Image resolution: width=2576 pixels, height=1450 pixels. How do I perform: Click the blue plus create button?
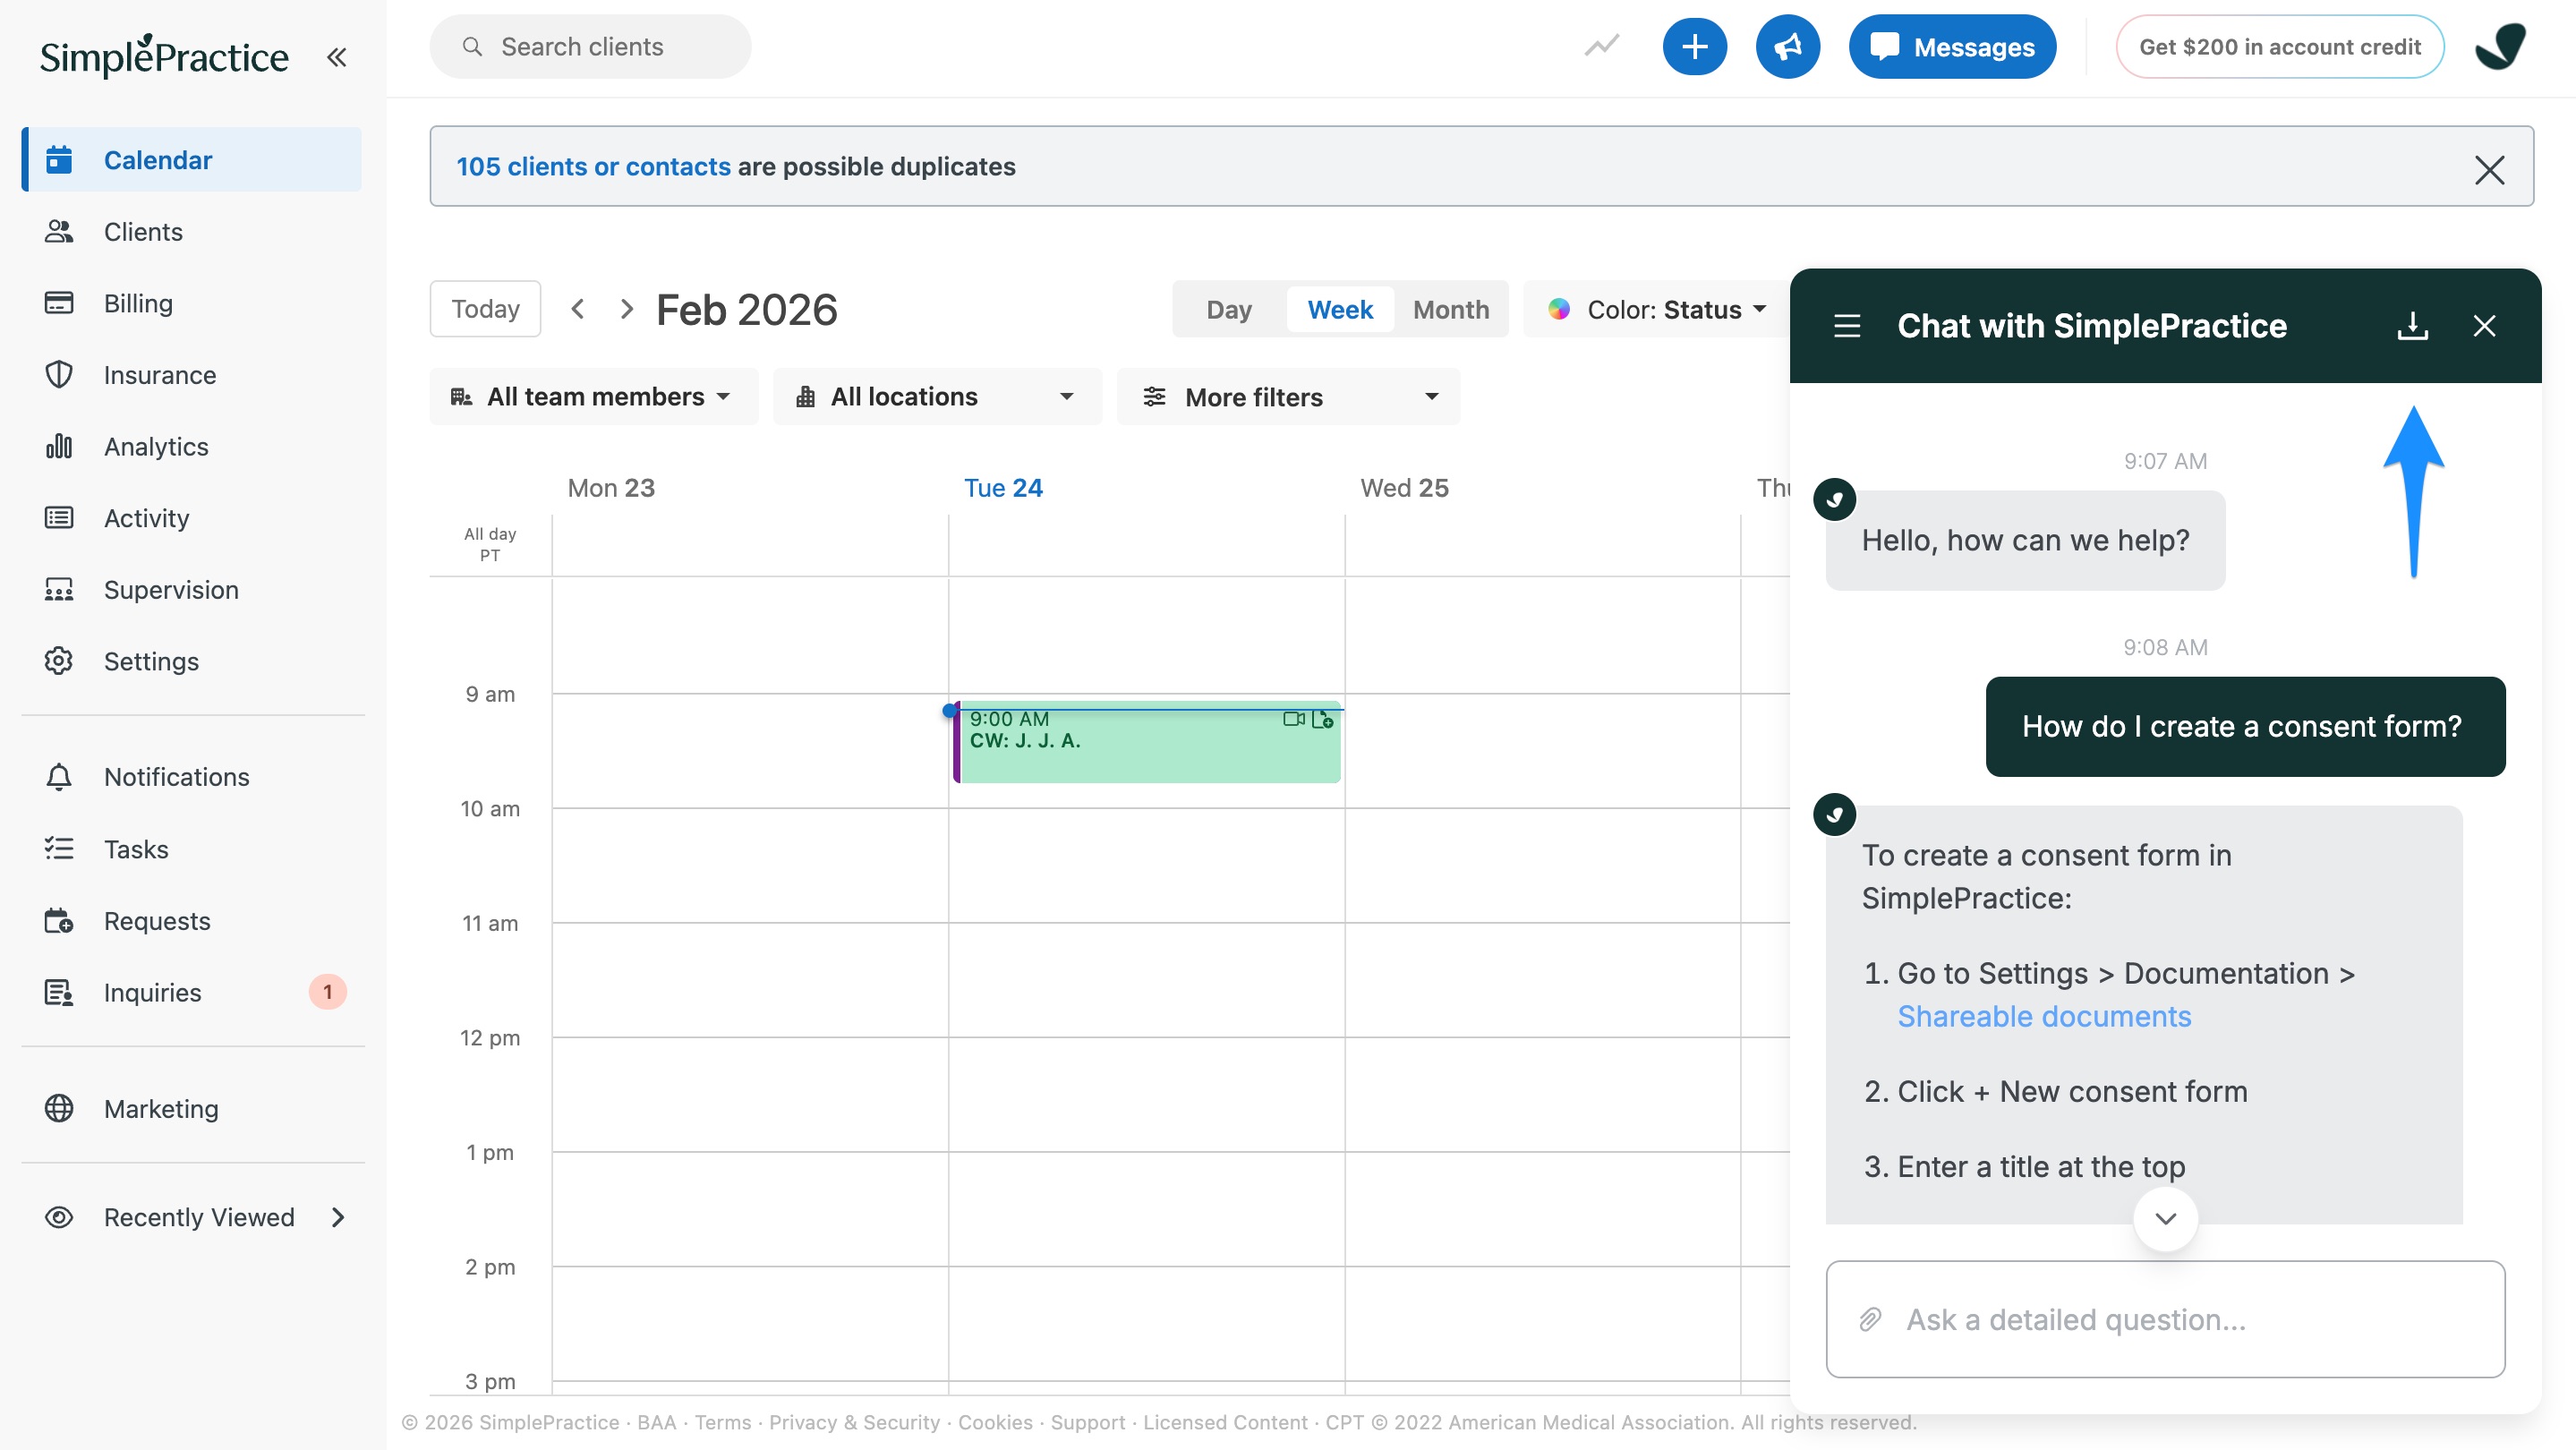pos(1694,47)
